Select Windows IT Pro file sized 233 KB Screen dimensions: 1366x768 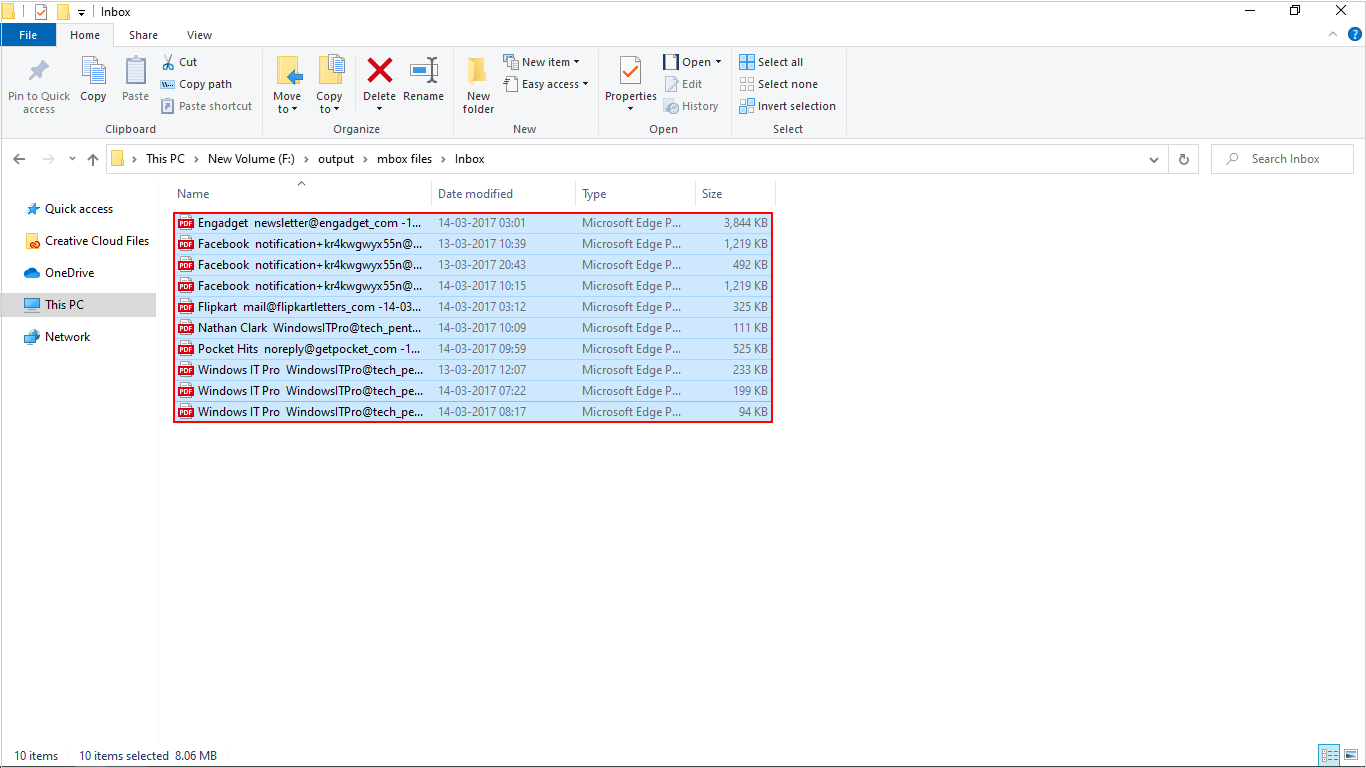(x=473, y=370)
